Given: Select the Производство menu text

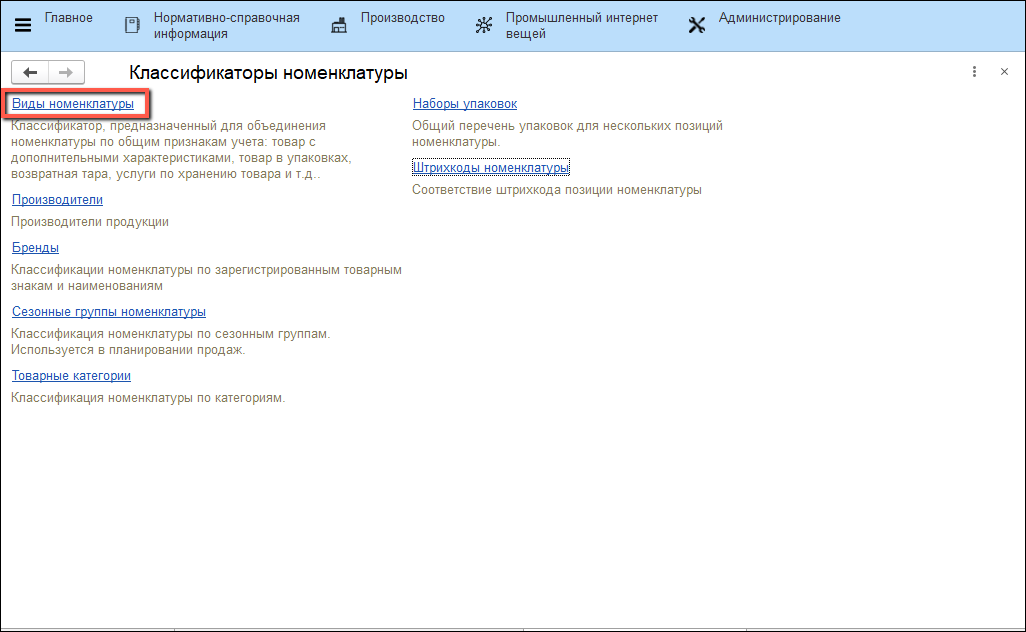Looking at the screenshot, I should coord(404,18).
